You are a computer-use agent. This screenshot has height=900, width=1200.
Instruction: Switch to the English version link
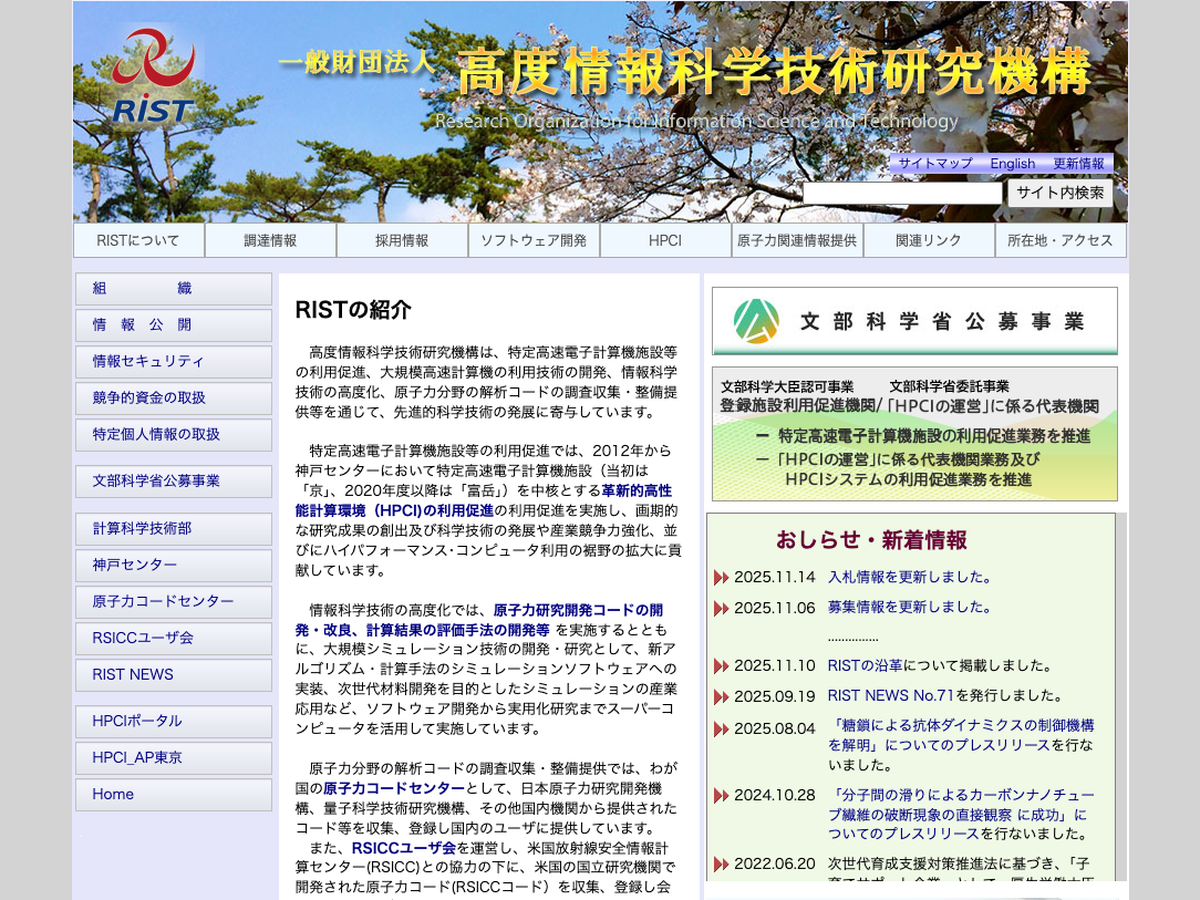click(1012, 163)
